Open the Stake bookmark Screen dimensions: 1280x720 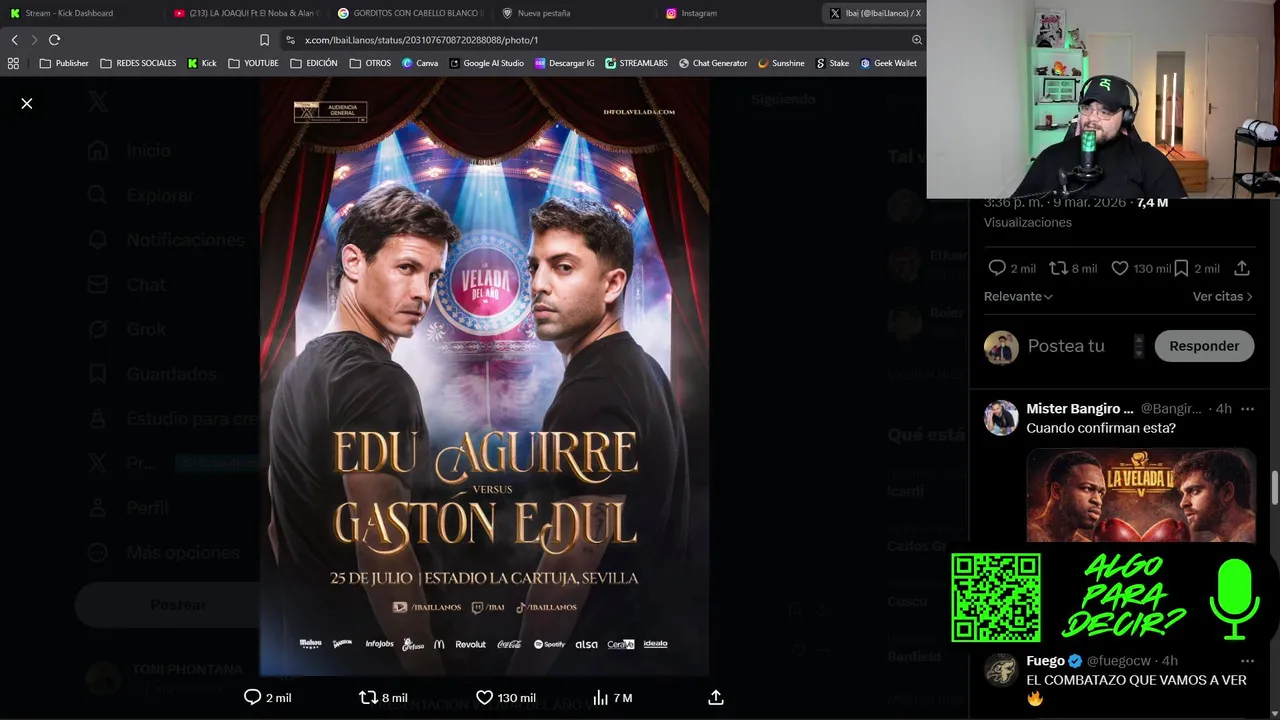point(832,63)
